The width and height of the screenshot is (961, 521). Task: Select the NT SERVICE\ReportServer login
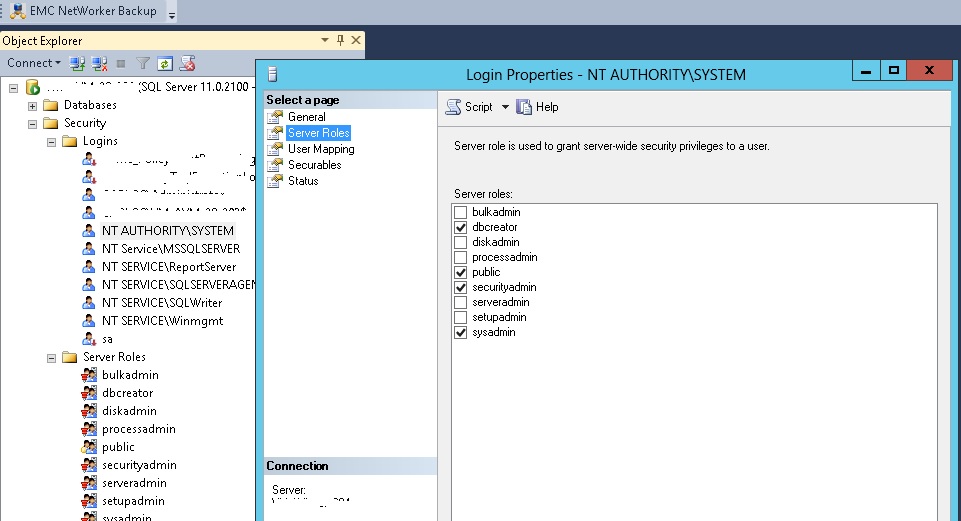169,267
